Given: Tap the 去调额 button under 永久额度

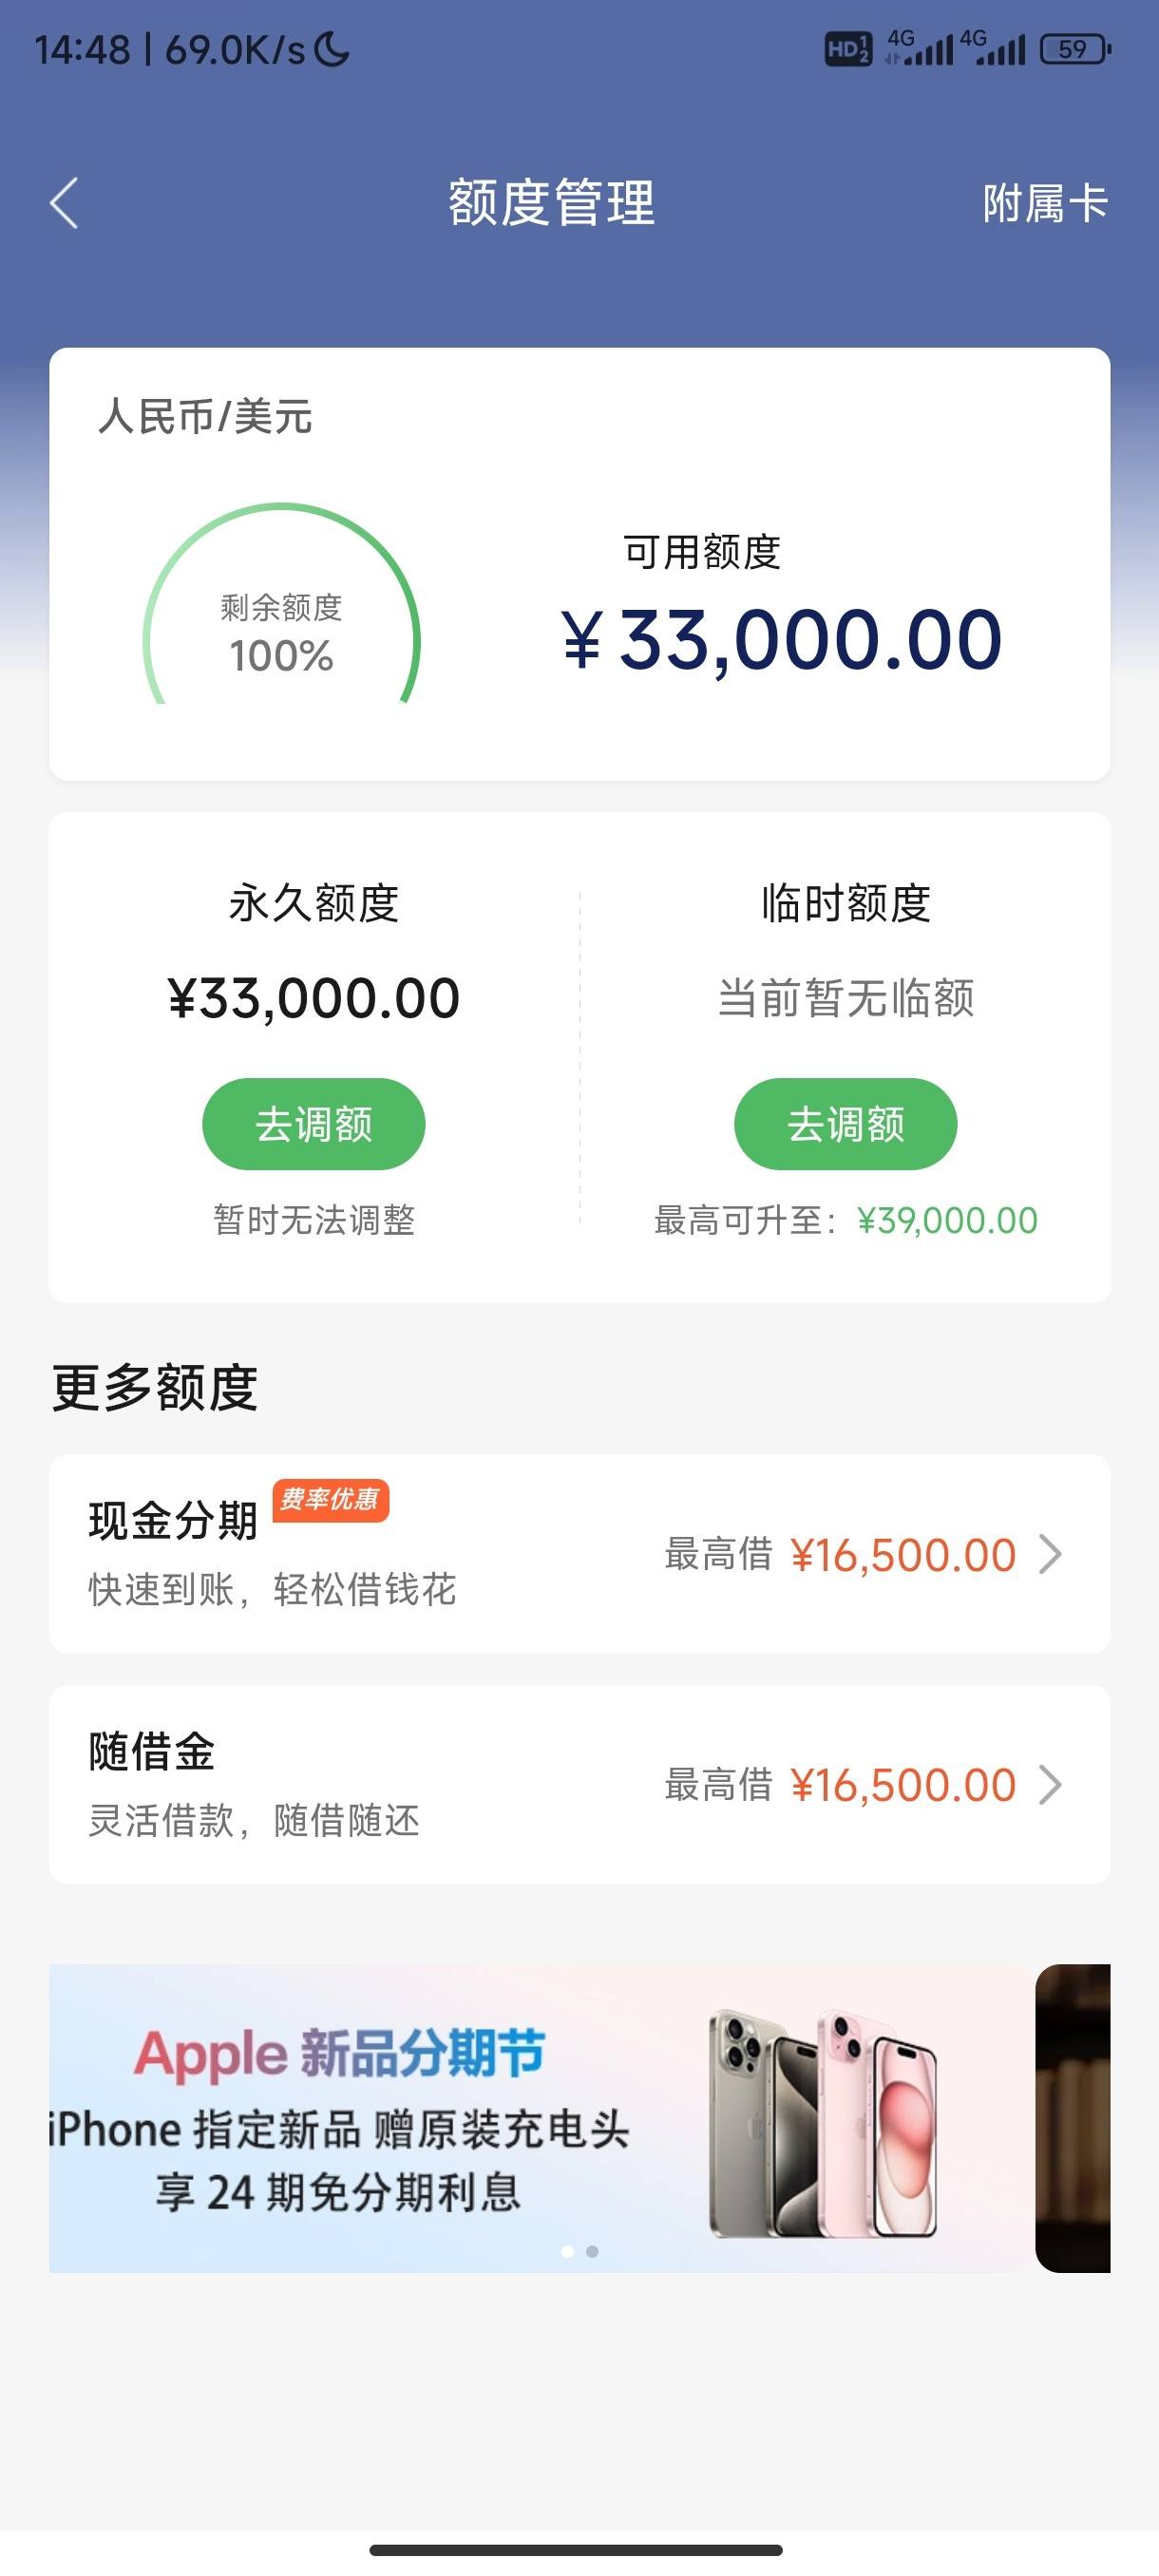Looking at the screenshot, I should point(314,1124).
